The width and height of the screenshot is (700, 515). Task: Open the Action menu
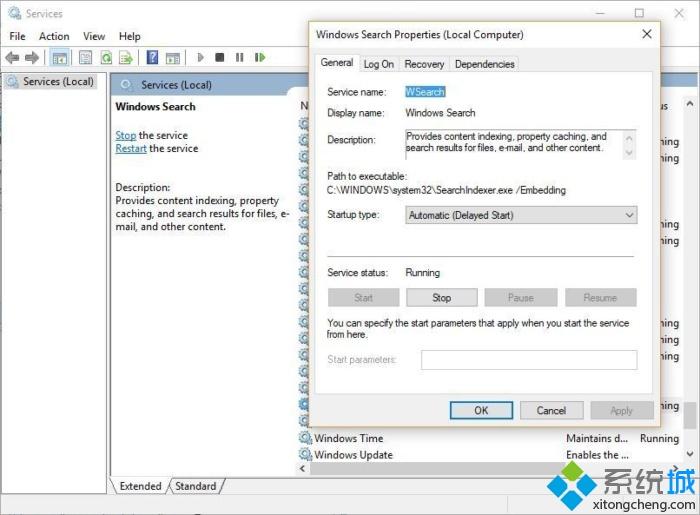click(x=54, y=36)
